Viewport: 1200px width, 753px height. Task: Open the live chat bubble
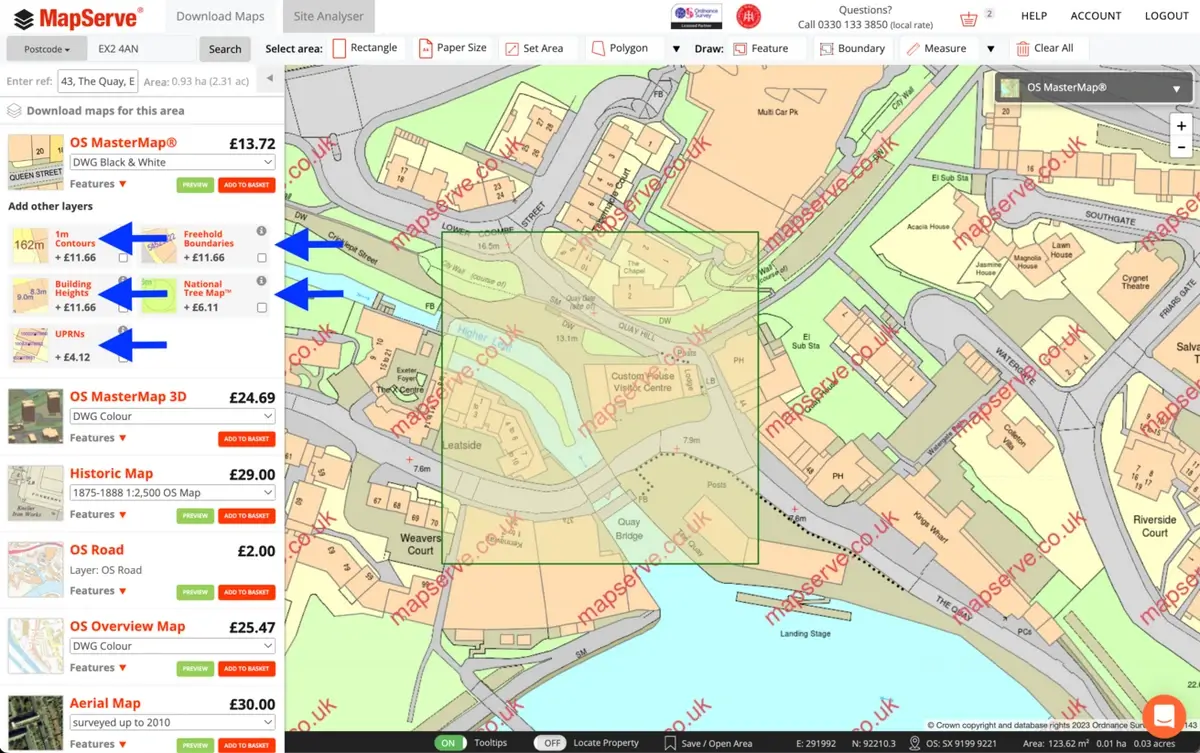click(1163, 715)
